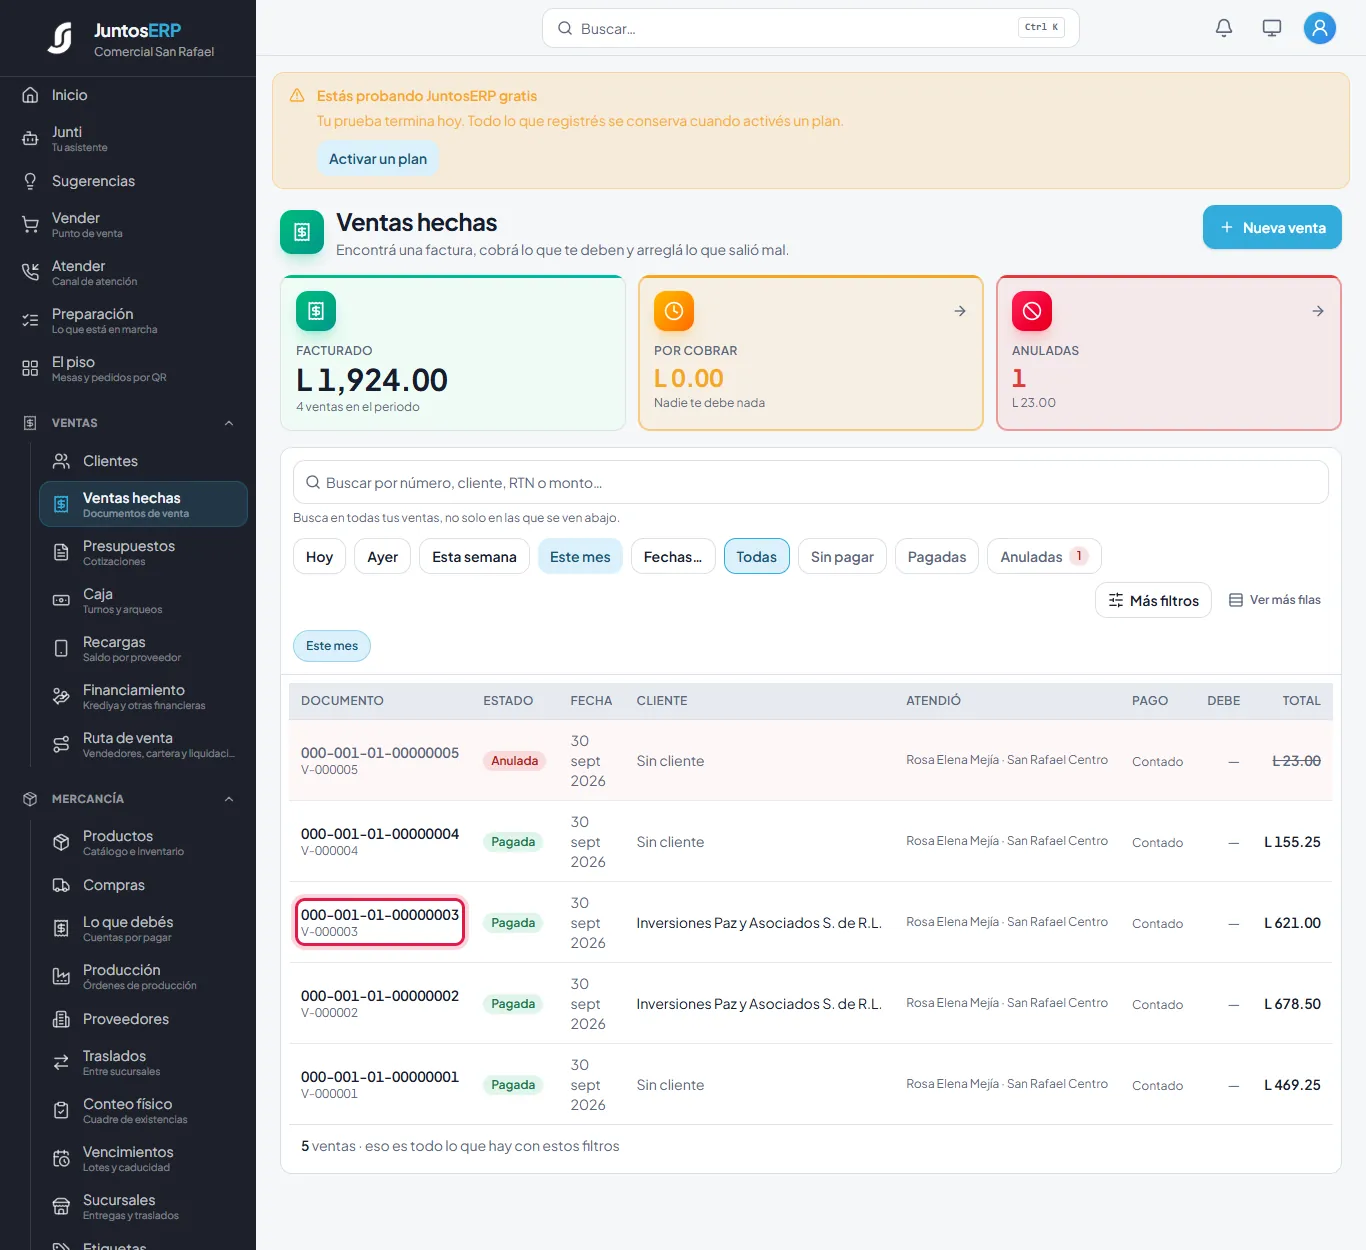
Task: Open Productos catalog in sidebar
Action: coord(143,842)
